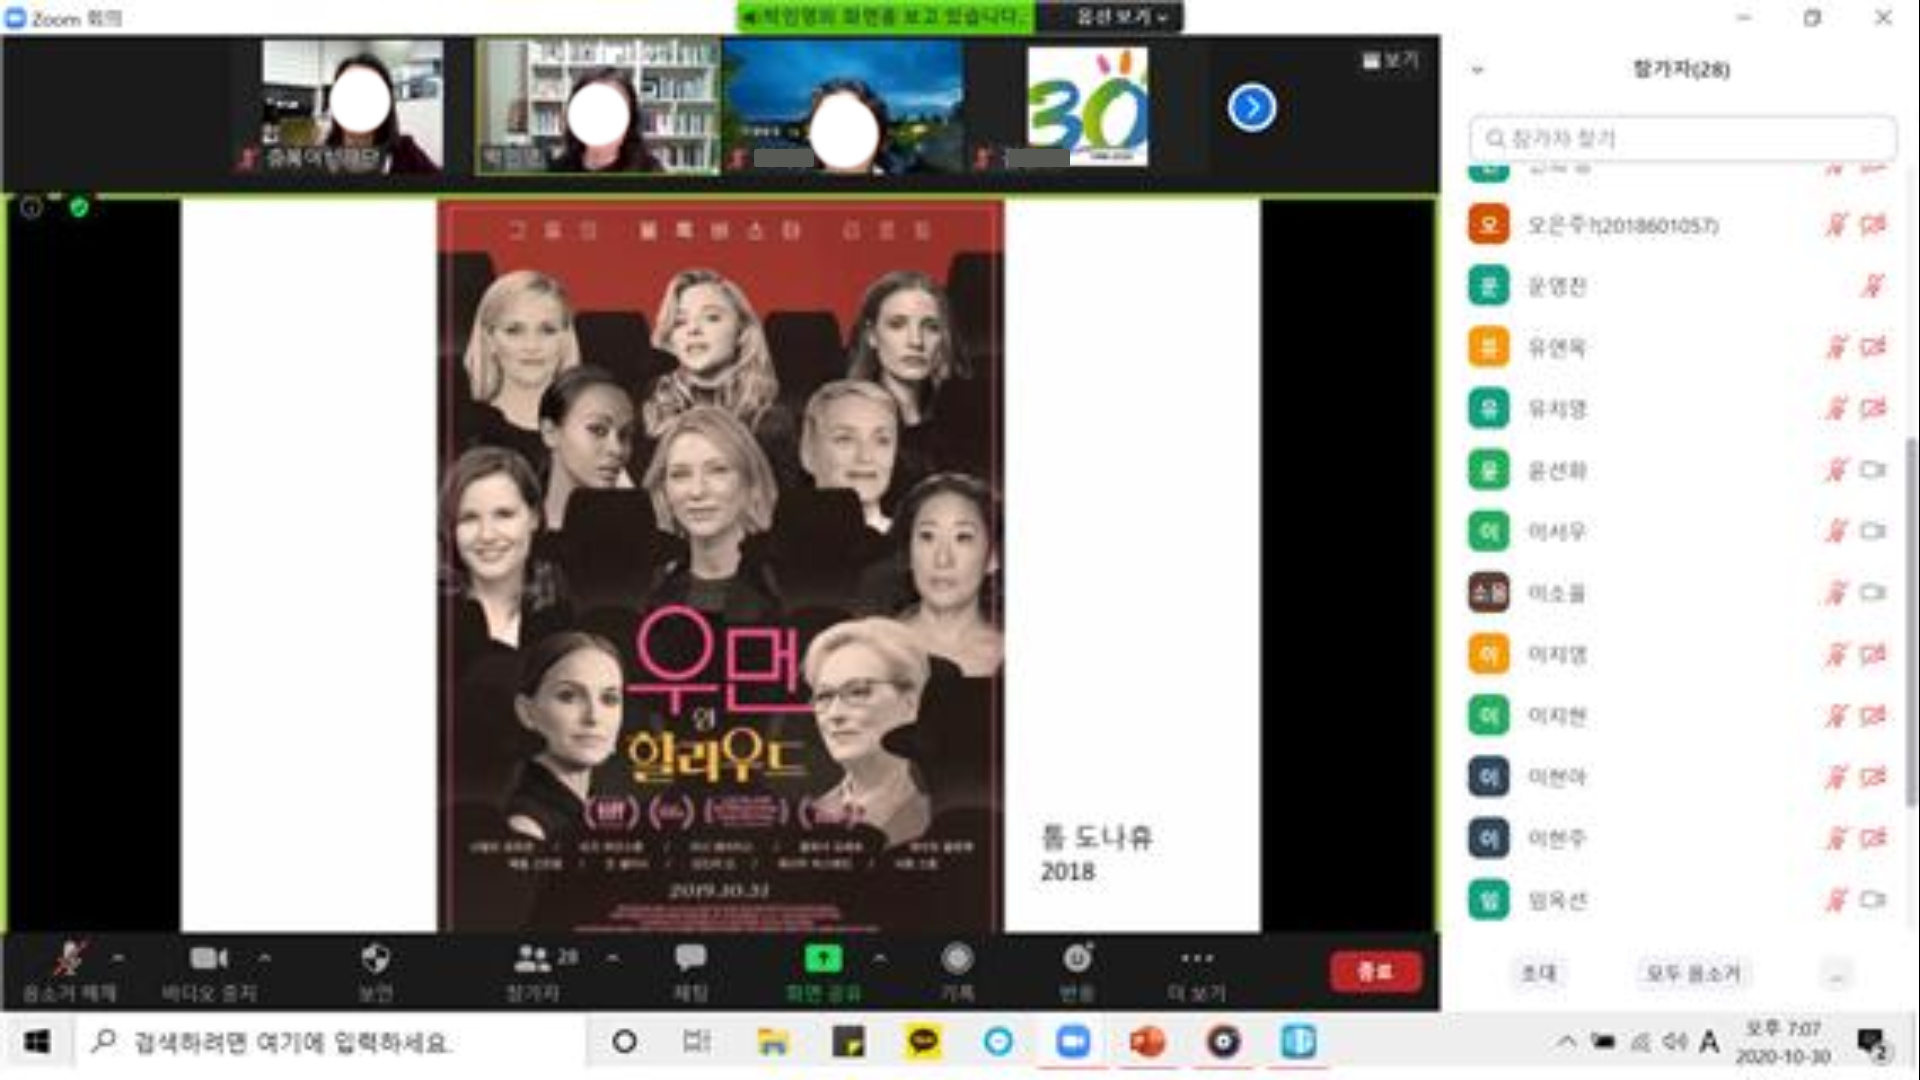The width and height of the screenshot is (1920, 1080).
Task: Open PowerPoint from Windows taskbar
Action: [x=1147, y=1043]
